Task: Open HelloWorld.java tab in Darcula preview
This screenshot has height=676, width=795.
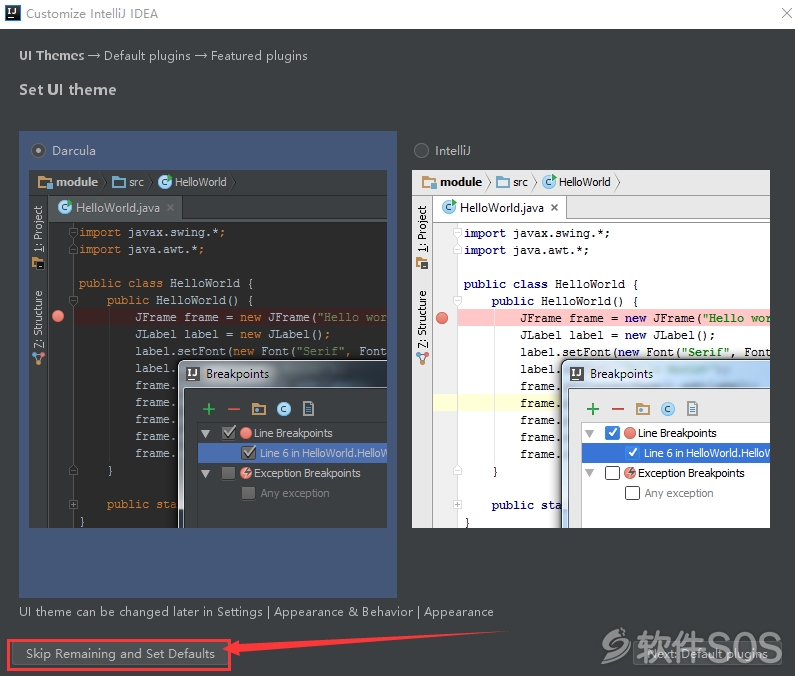Action: click(117, 207)
